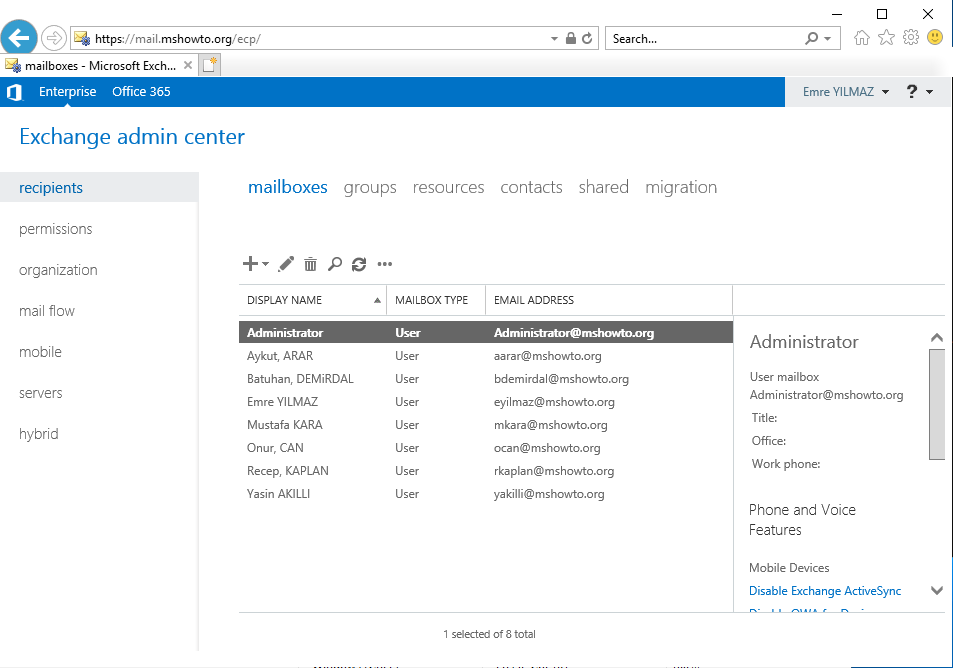Click the delete trash can icon

311,264
